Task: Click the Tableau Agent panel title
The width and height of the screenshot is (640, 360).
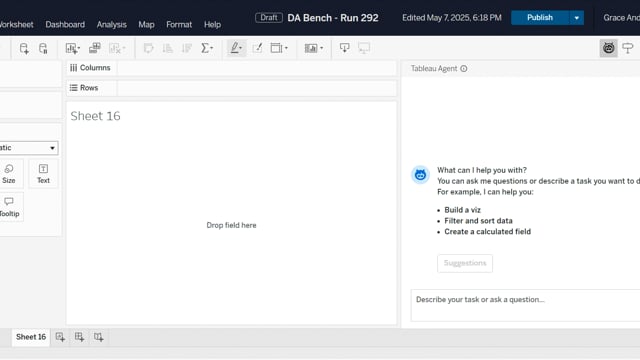Action: (434, 69)
